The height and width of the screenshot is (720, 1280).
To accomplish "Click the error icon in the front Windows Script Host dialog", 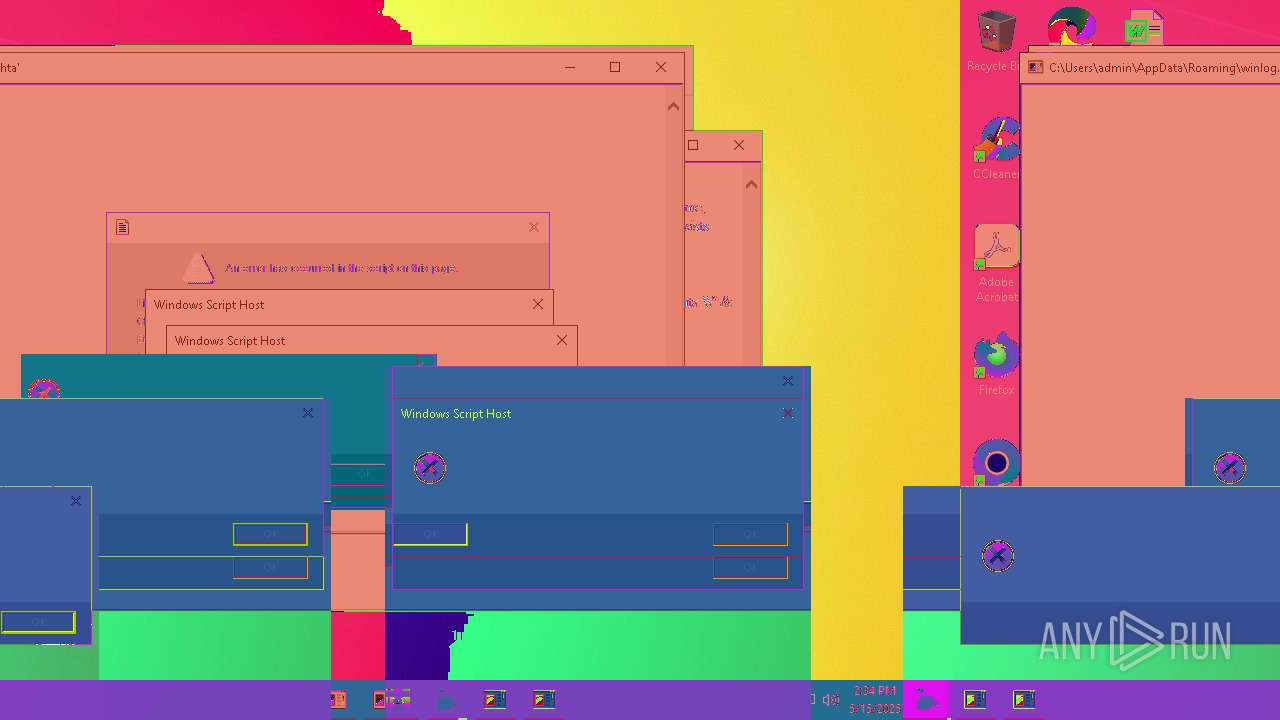I will click(x=430, y=467).
